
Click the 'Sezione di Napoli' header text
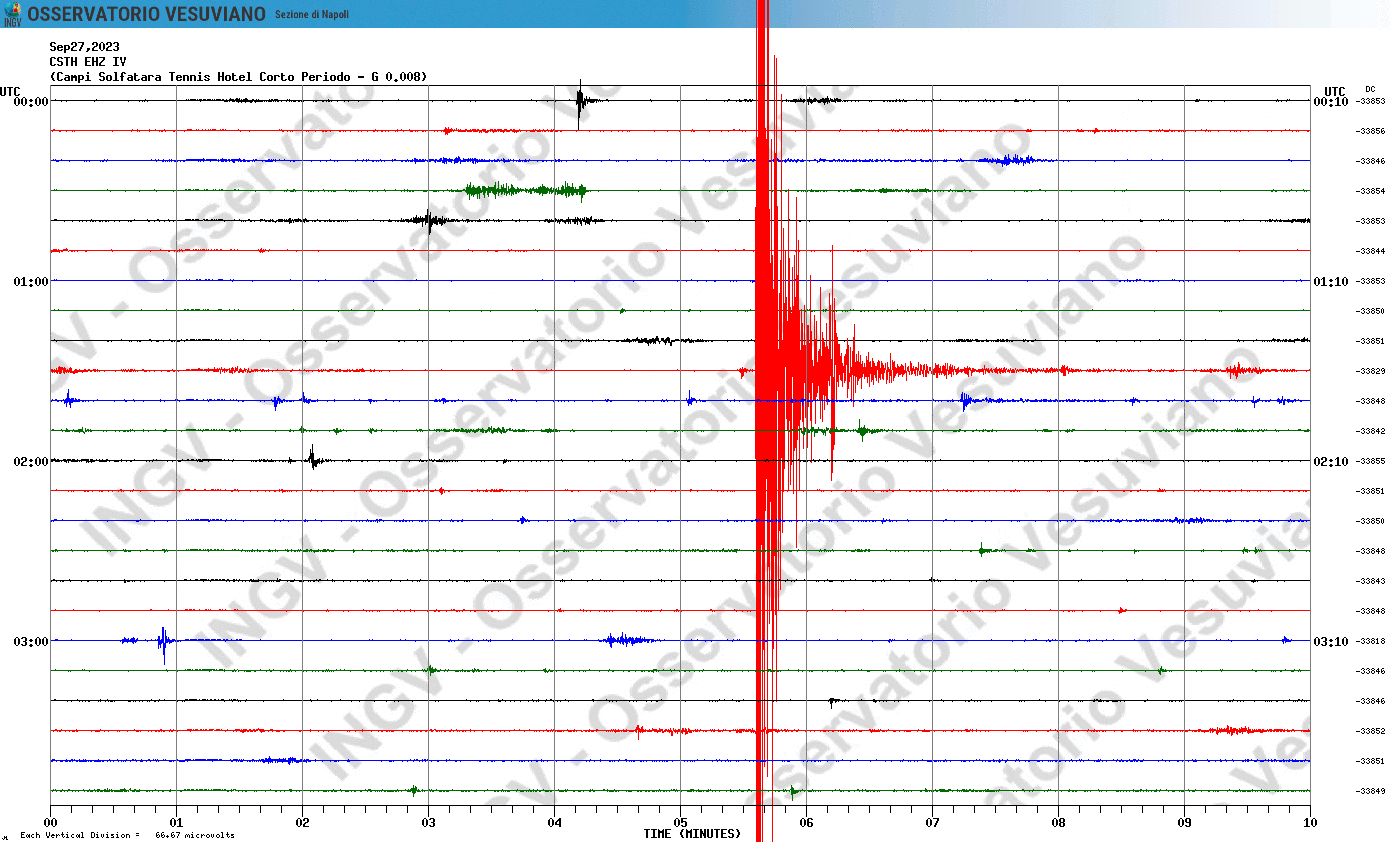pyautogui.click(x=312, y=15)
